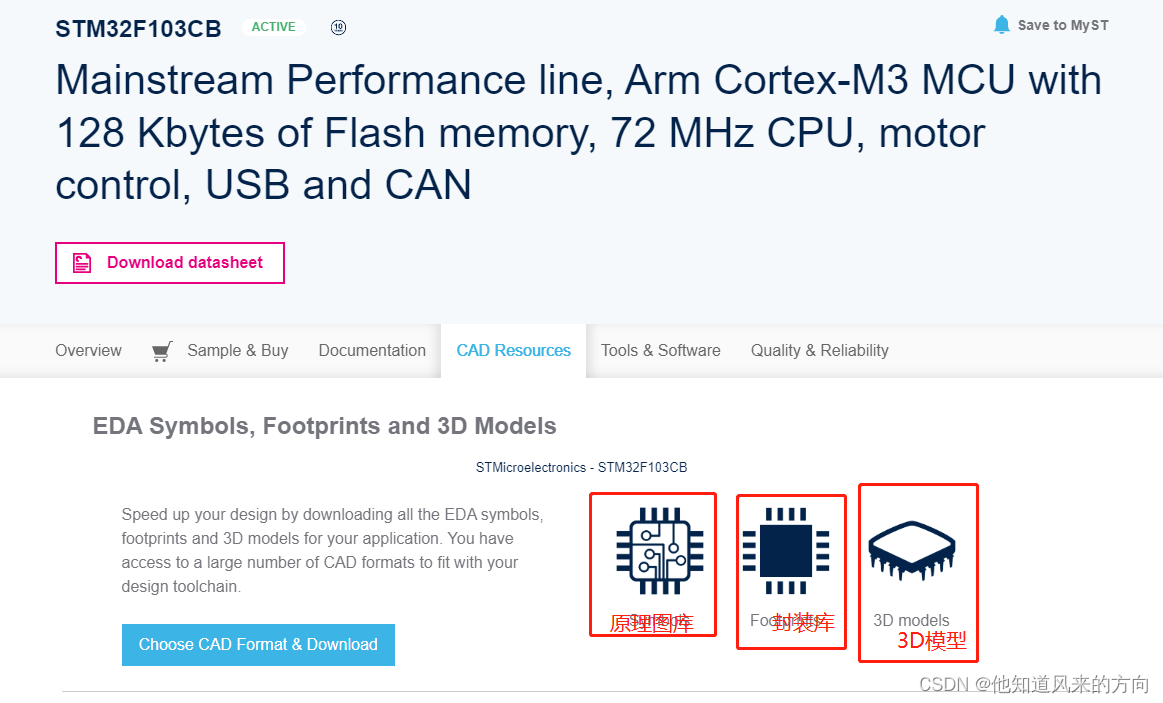Viewport: 1163px width, 703px height.
Task: Switch to the Overview tab
Action: [88, 351]
